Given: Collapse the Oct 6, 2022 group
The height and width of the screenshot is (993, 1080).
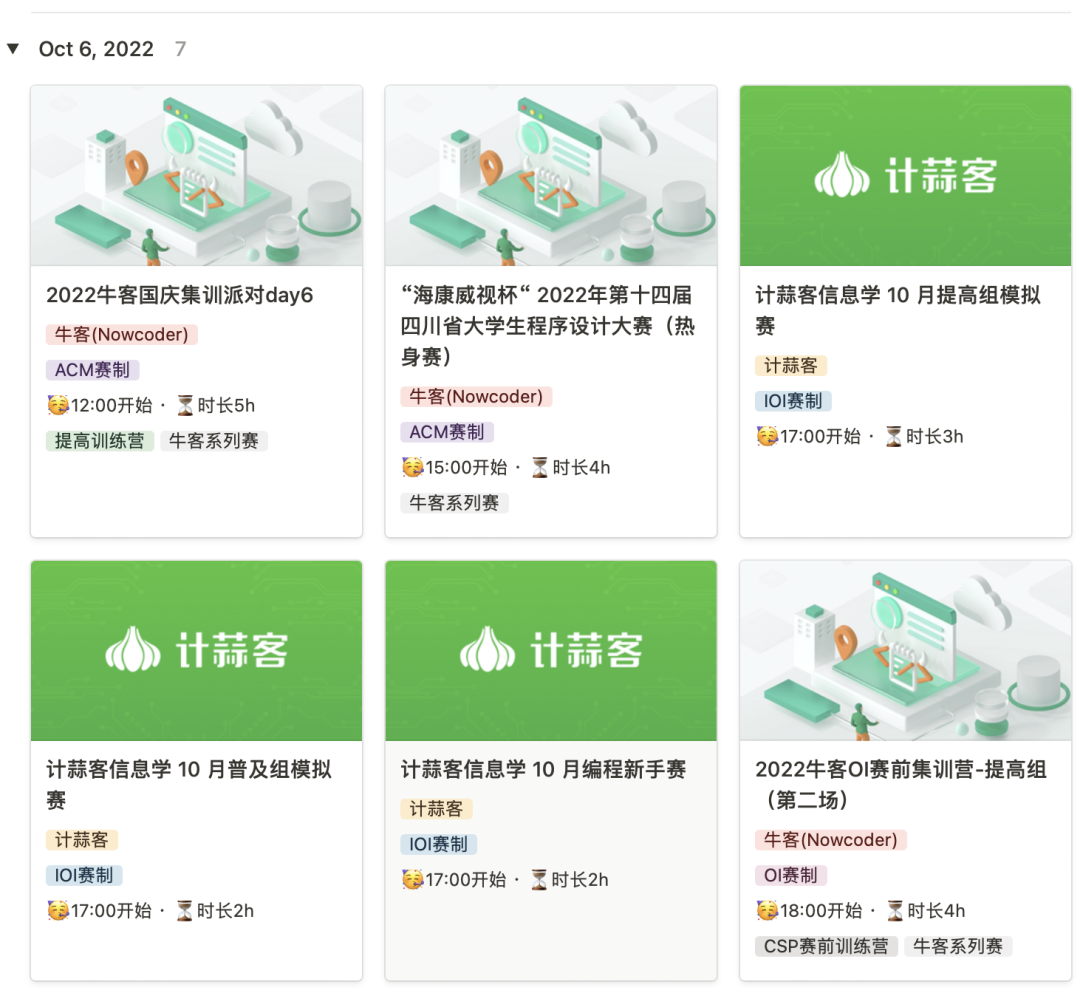Looking at the screenshot, I should point(13,49).
